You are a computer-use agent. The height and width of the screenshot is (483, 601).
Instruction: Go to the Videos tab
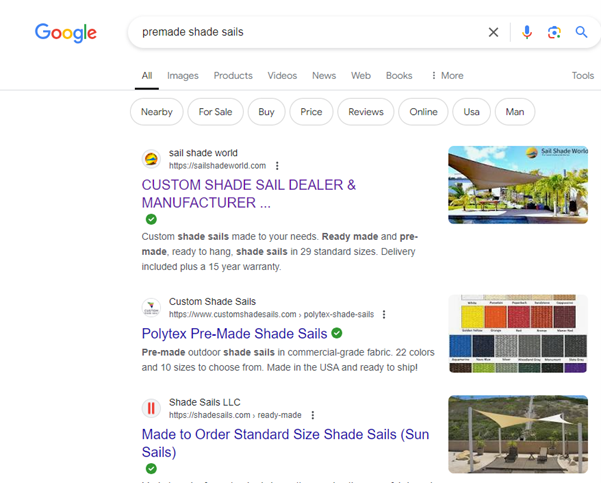(282, 76)
